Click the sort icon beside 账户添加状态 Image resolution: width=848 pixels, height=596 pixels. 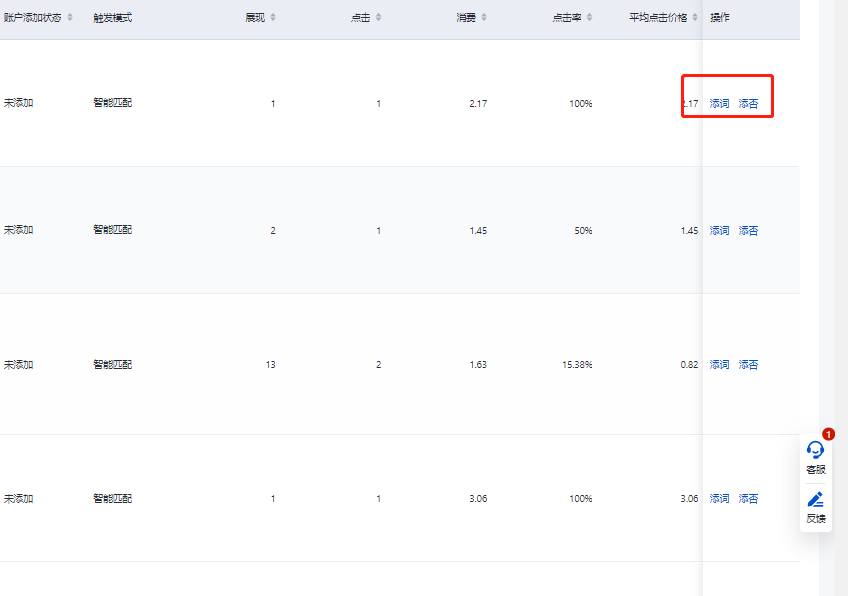(x=70, y=18)
